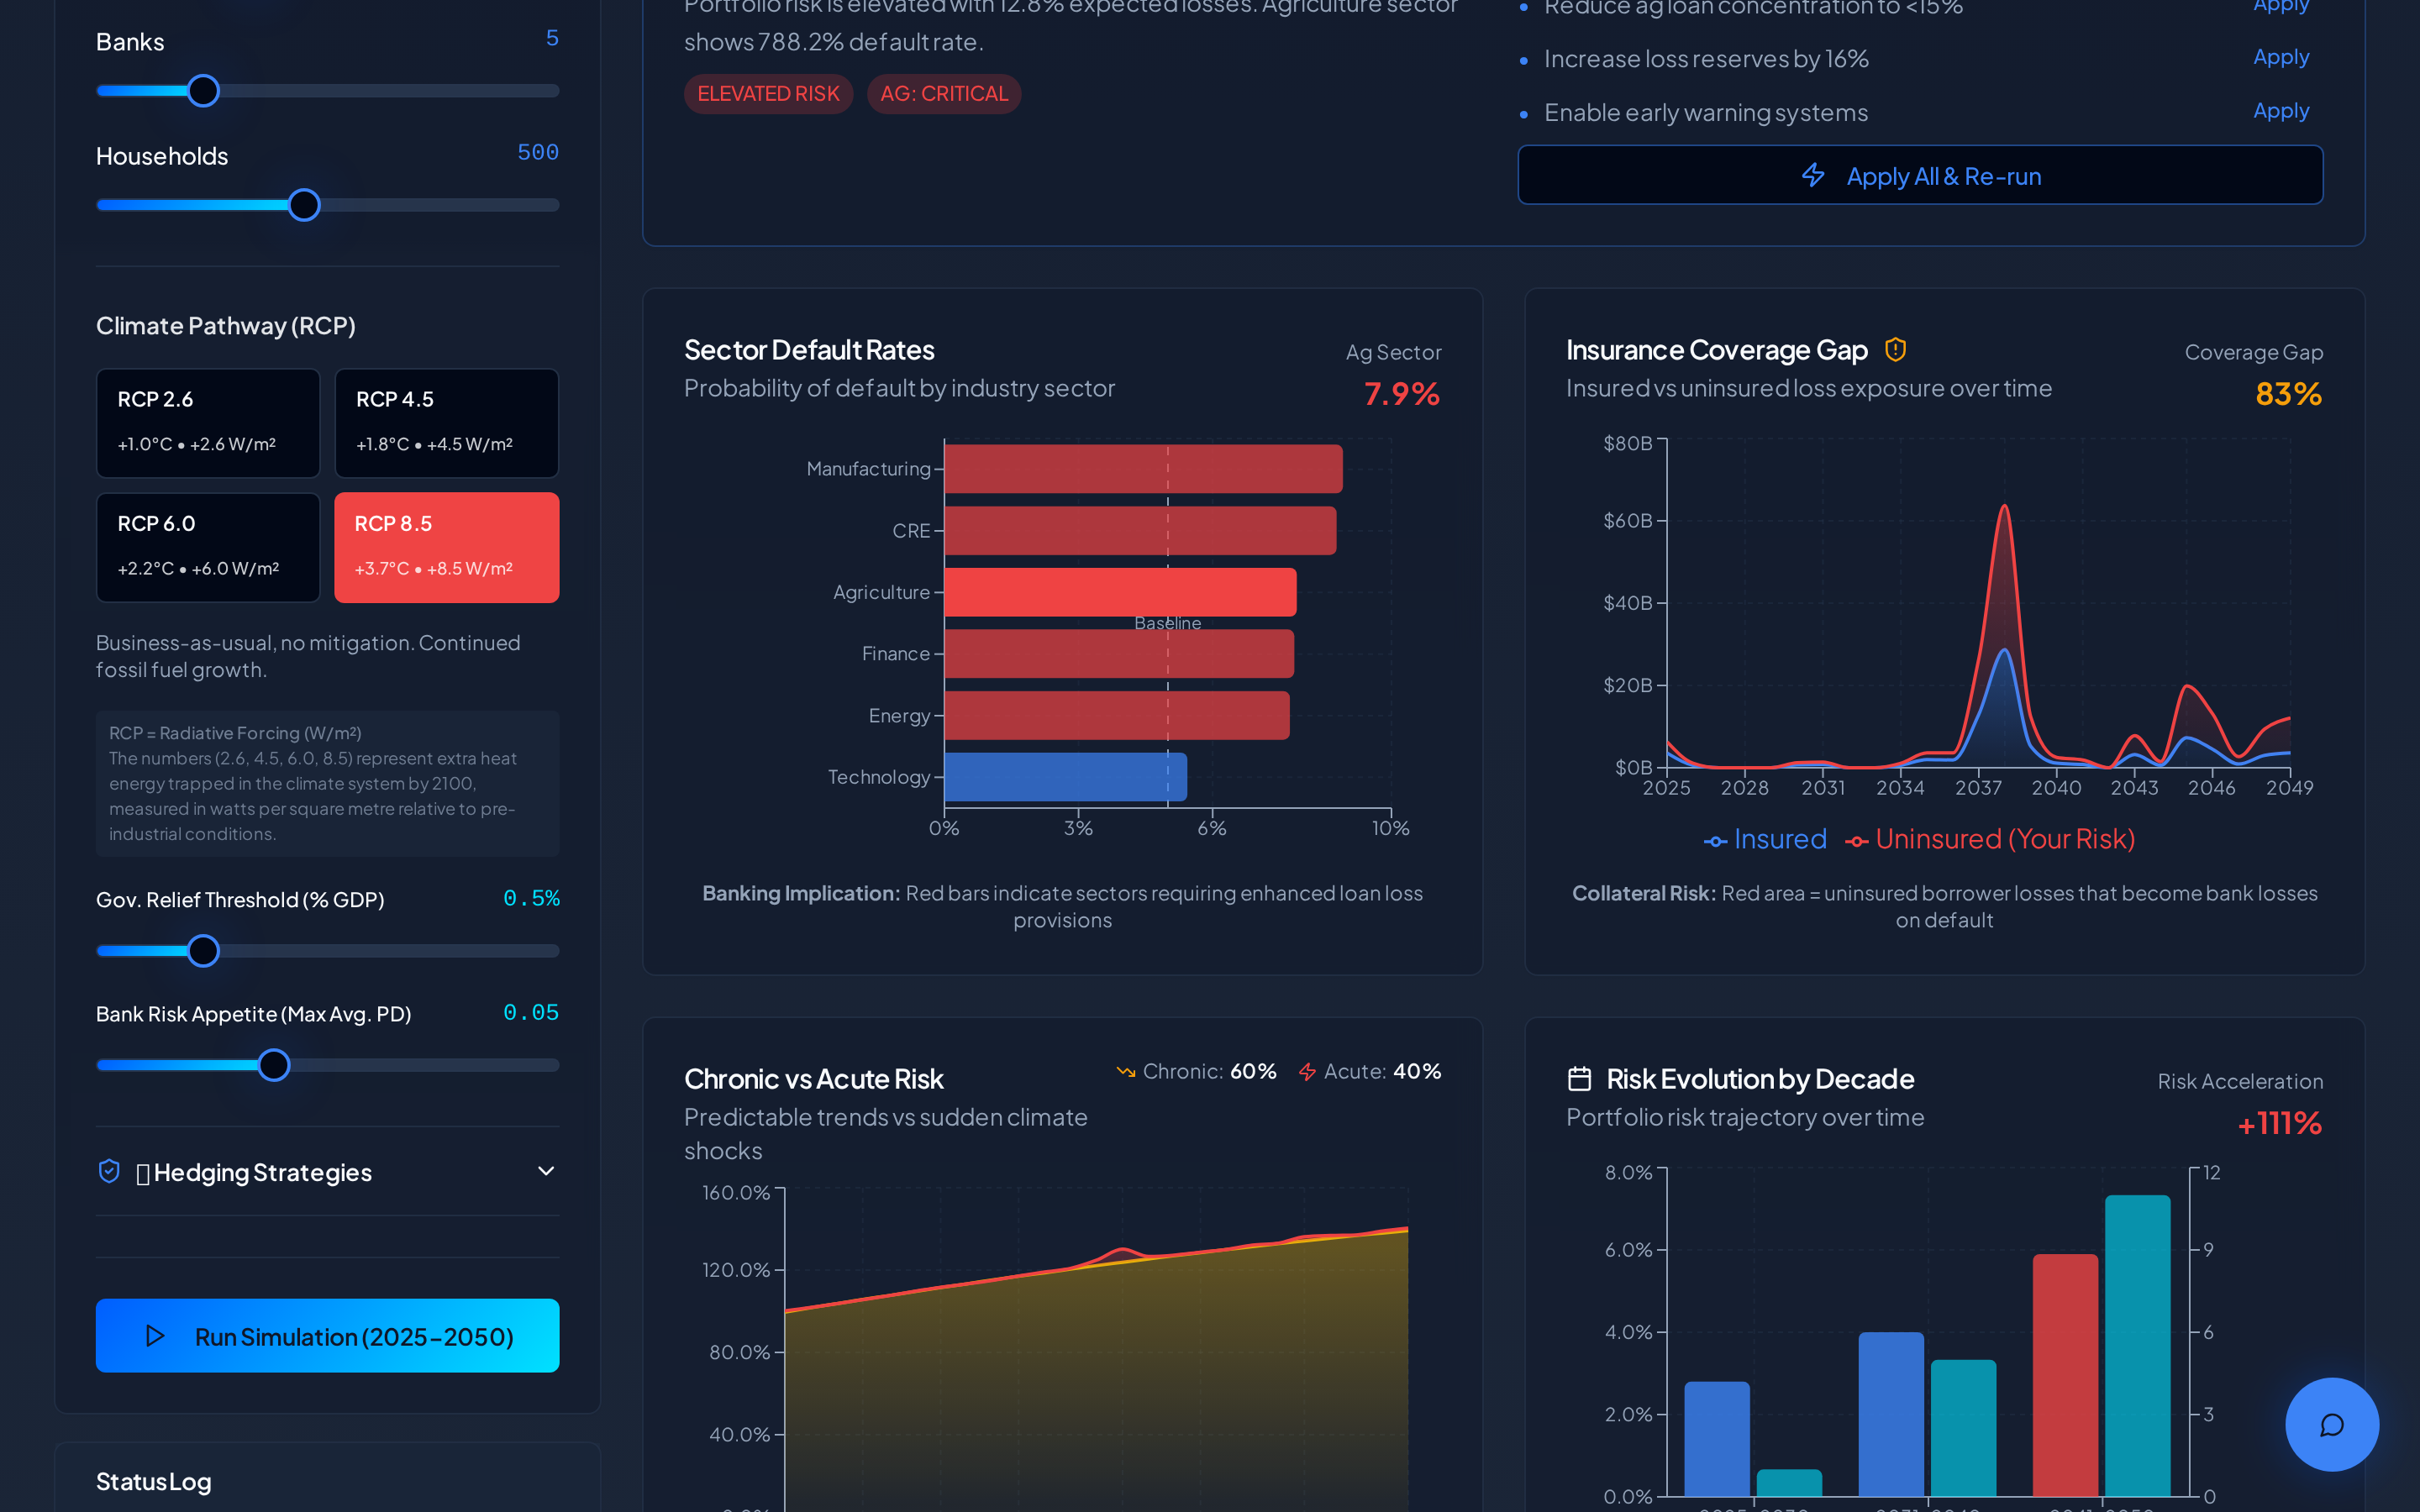2420x1512 pixels.
Task: Click the warning shield icon beside Insurance Coverage Gap
Action: click(1895, 349)
